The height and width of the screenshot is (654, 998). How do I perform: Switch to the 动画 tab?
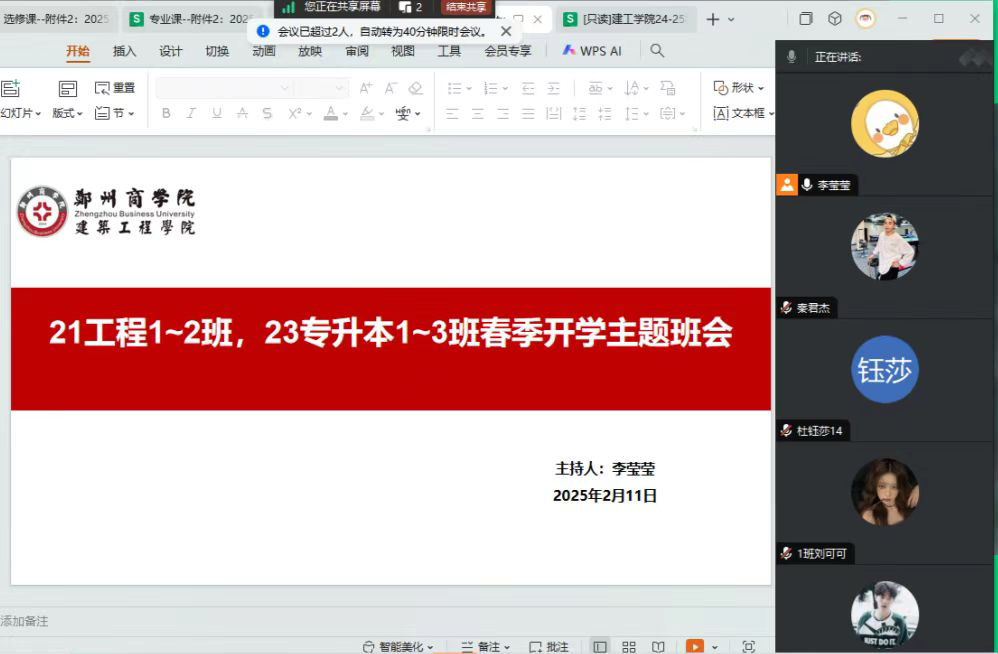[x=264, y=51]
